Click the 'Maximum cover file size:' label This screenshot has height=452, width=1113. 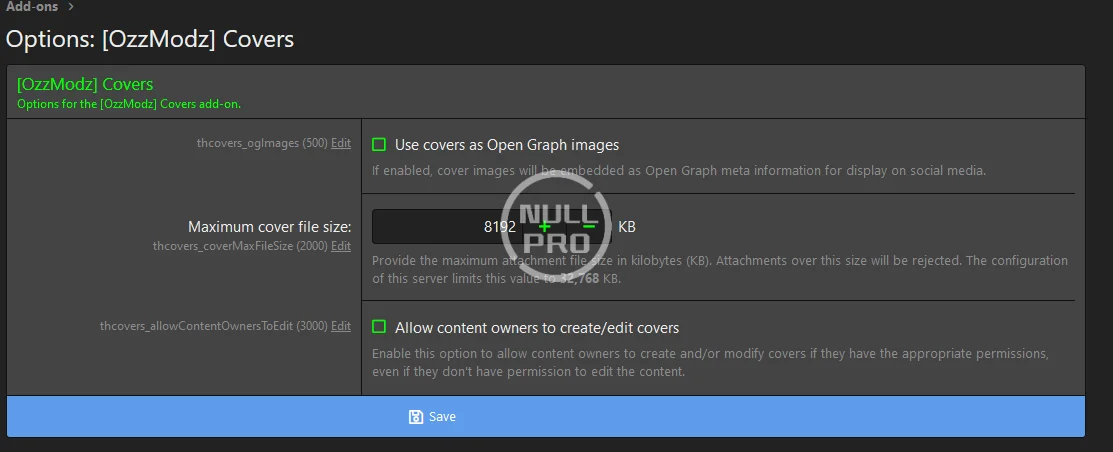point(269,227)
